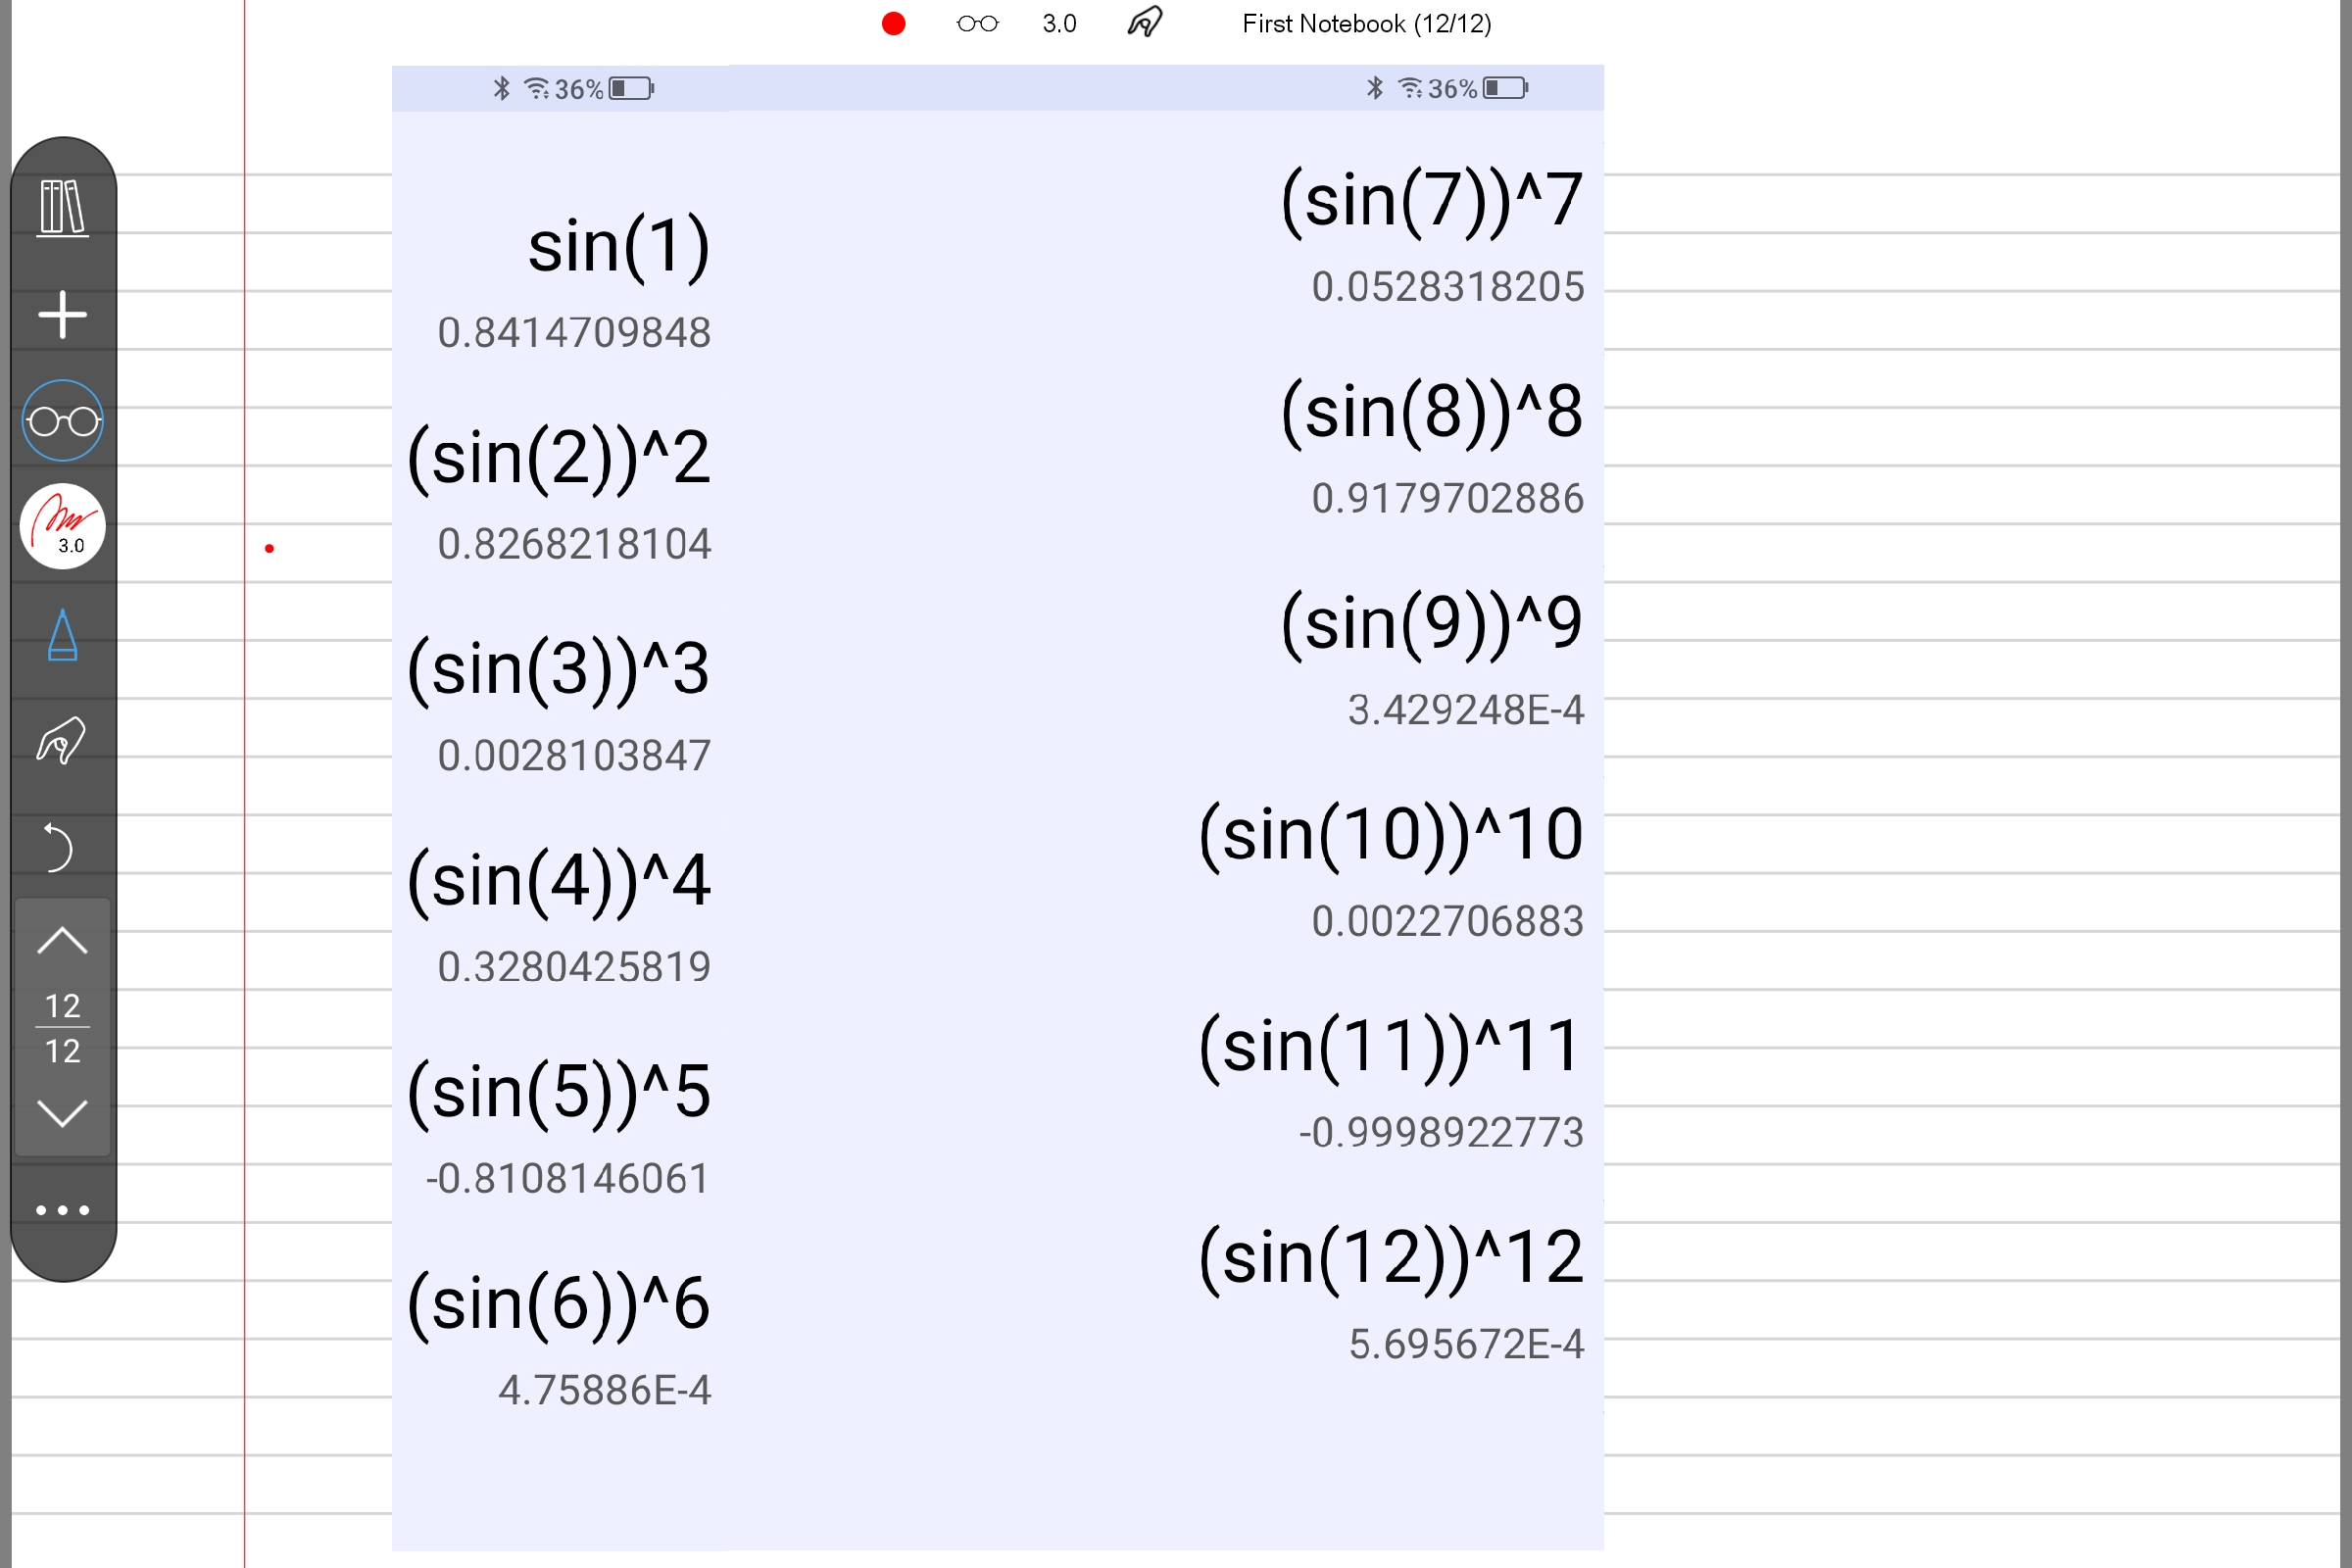Select the 3.0 pen width value

tap(1059, 24)
